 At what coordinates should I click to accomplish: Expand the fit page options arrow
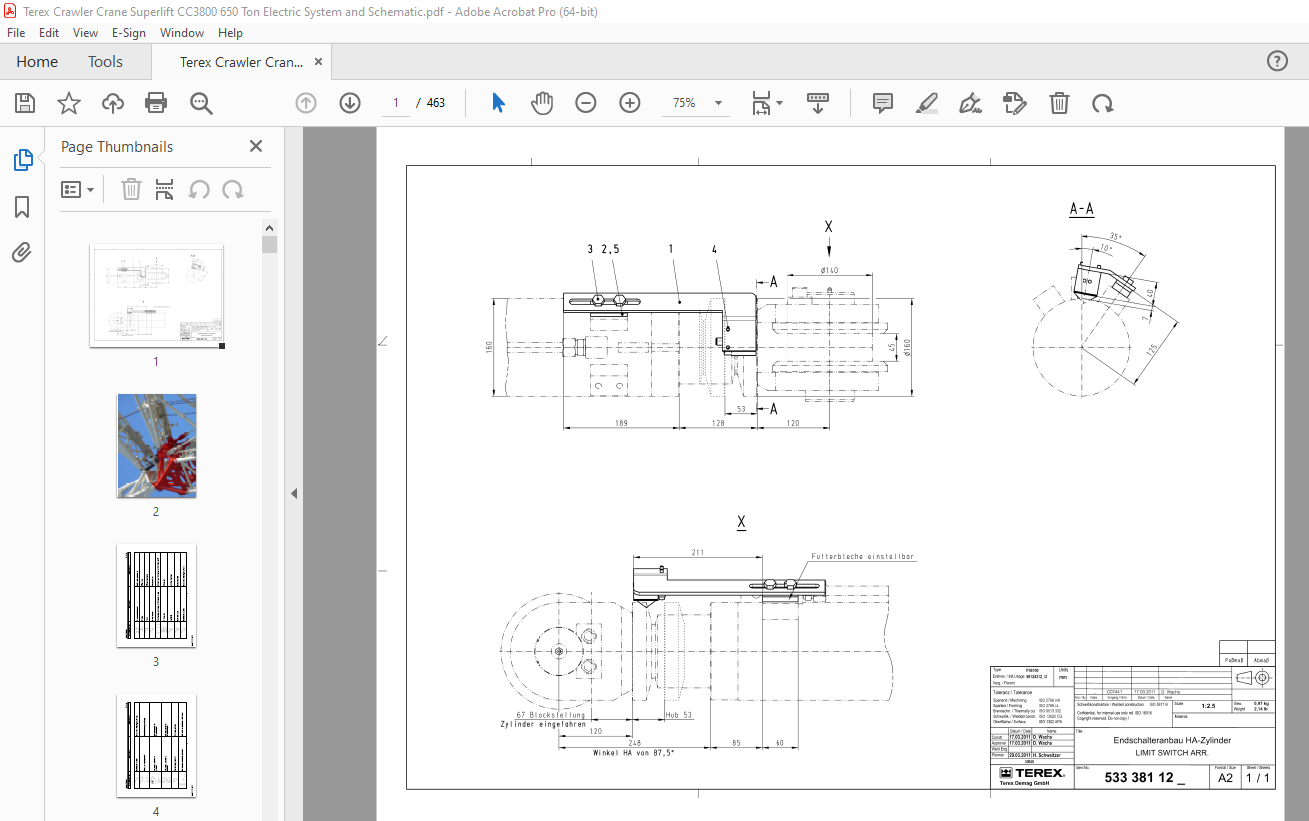(779, 103)
